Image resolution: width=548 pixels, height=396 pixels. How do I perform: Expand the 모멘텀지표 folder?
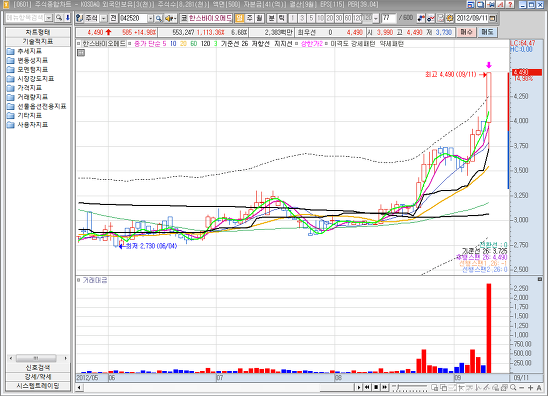(x=28, y=69)
